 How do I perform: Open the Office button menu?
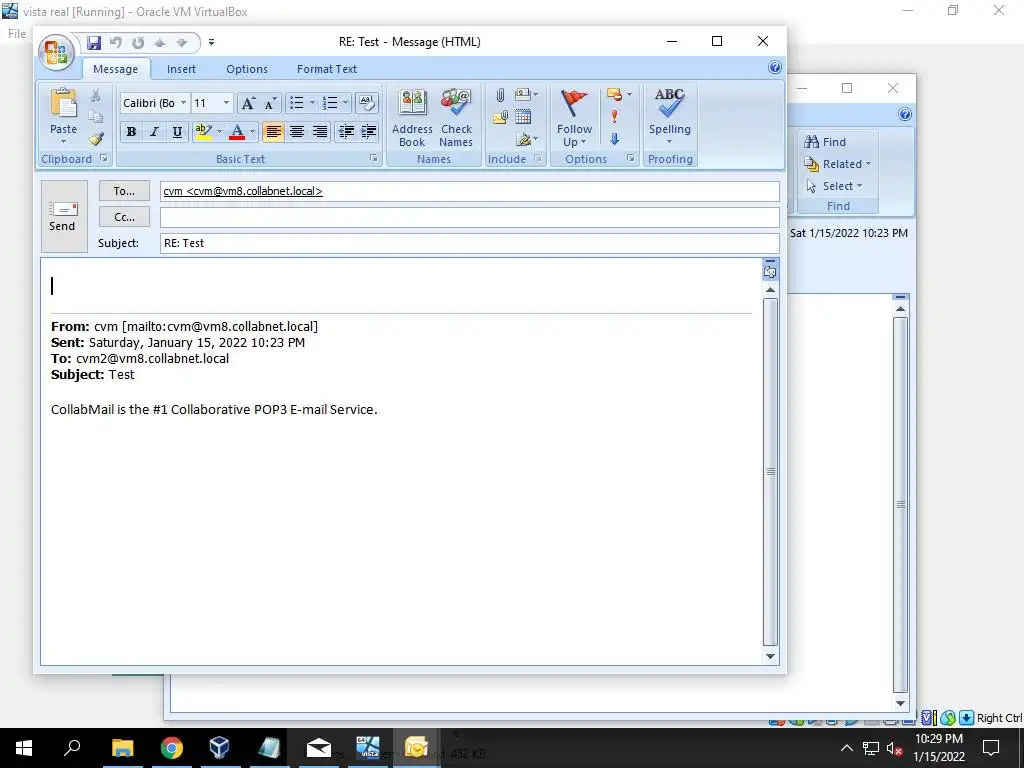tap(56, 52)
